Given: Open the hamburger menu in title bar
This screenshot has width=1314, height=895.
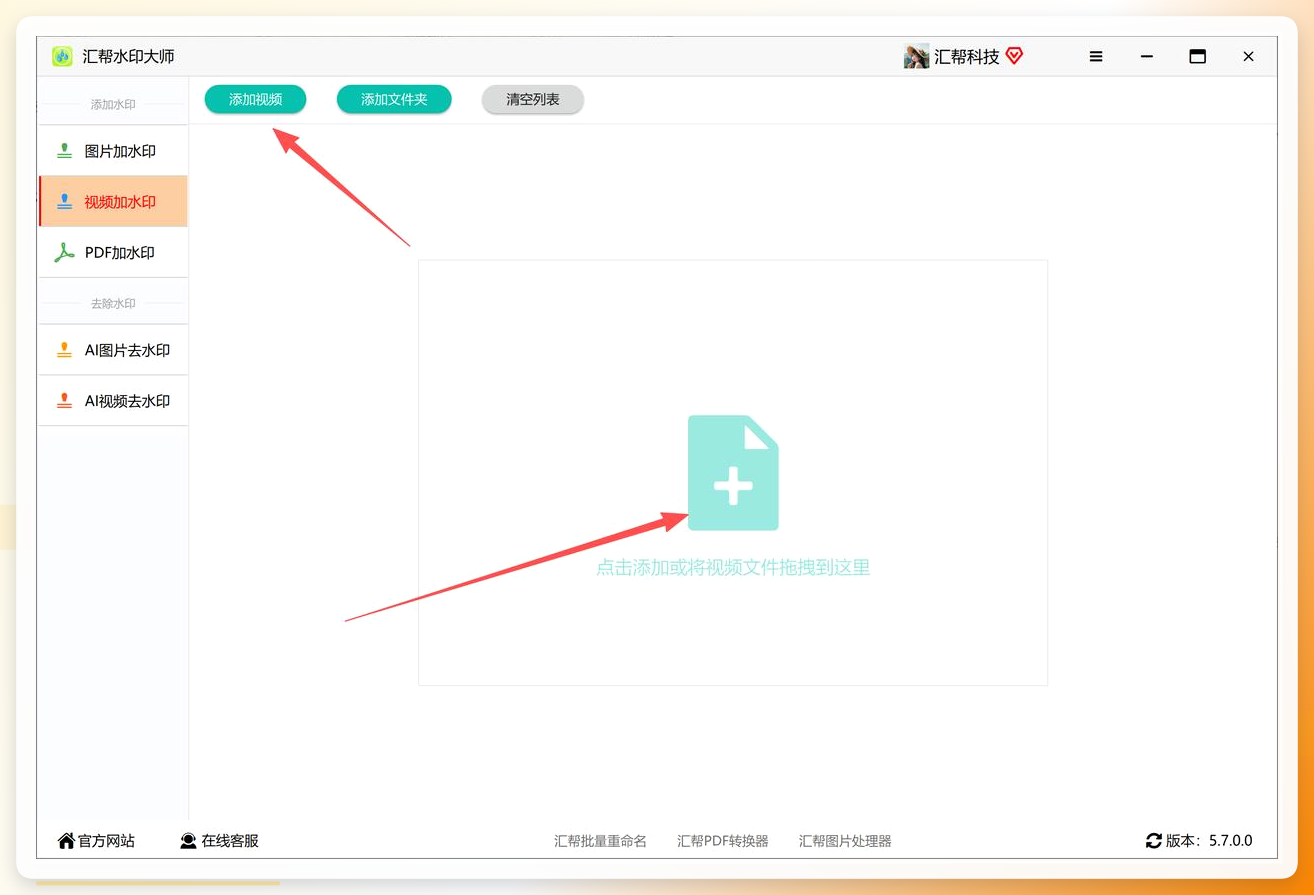Looking at the screenshot, I should (x=1096, y=57).
